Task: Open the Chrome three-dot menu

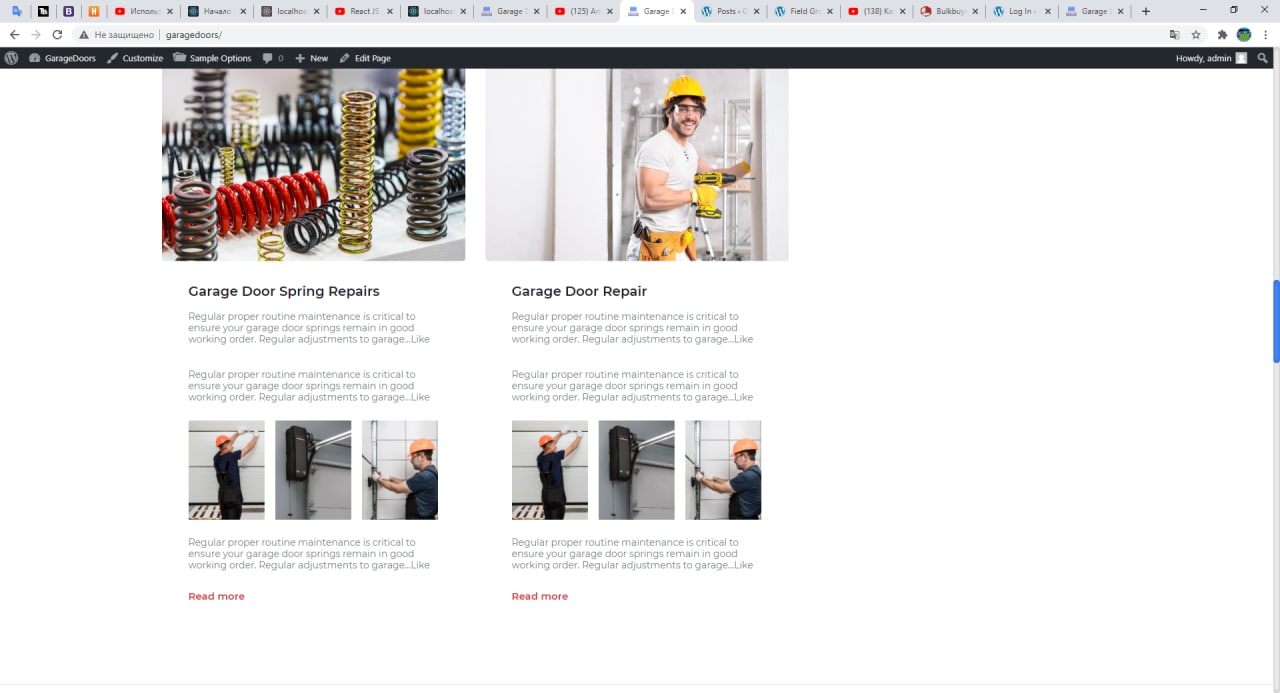Action: 1265,34
